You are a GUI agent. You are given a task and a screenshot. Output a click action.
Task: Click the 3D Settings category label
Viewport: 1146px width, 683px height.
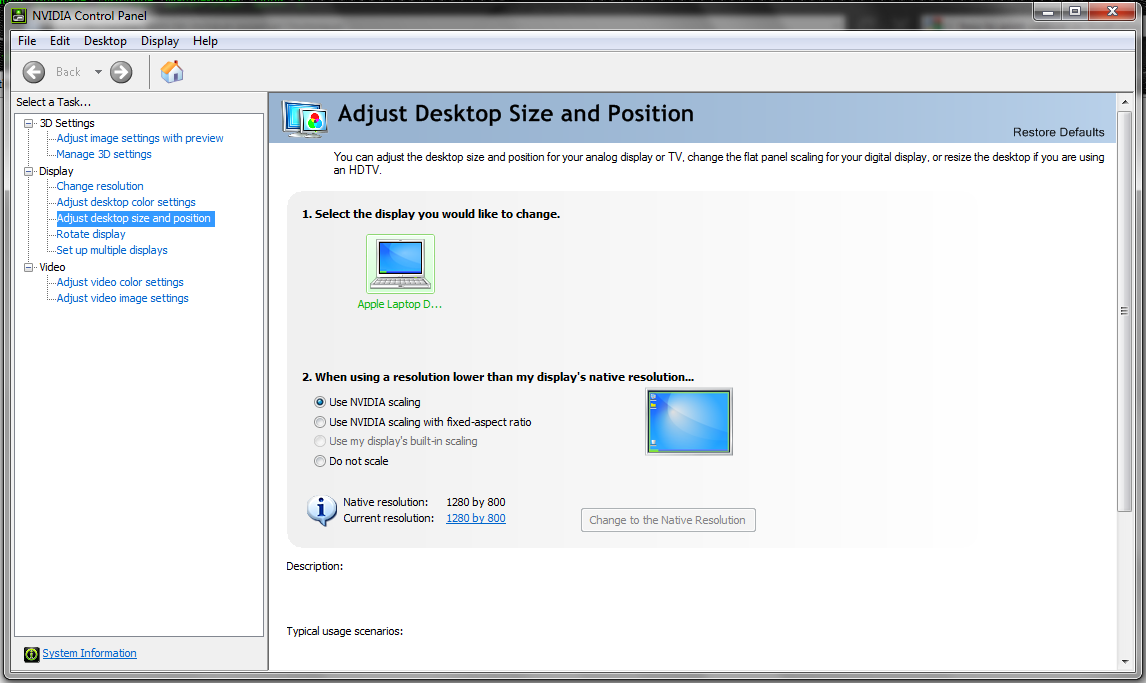[x=67, y=123]
